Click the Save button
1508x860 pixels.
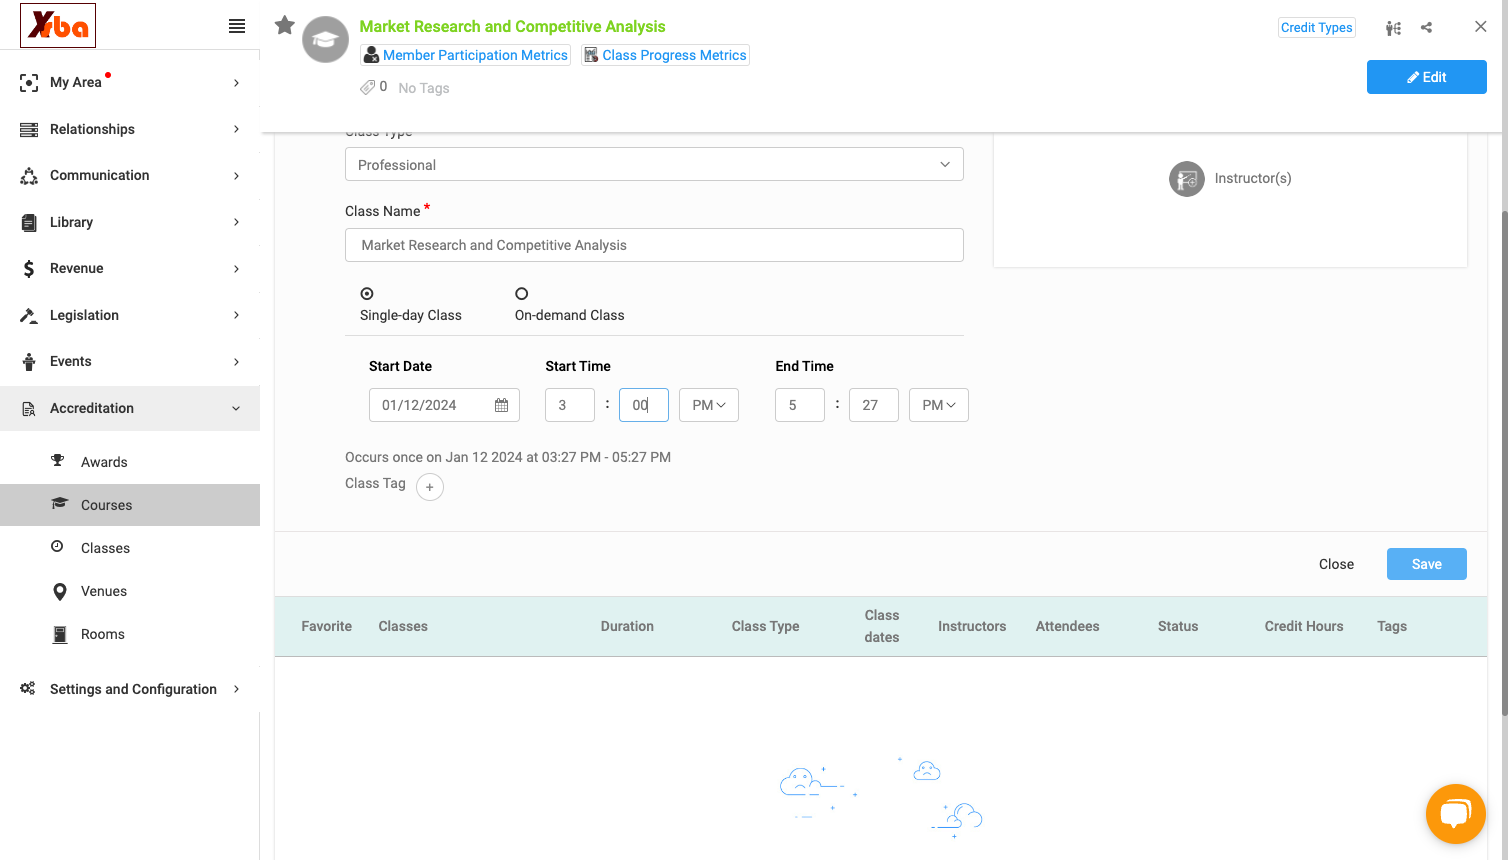coord(1427,564)
